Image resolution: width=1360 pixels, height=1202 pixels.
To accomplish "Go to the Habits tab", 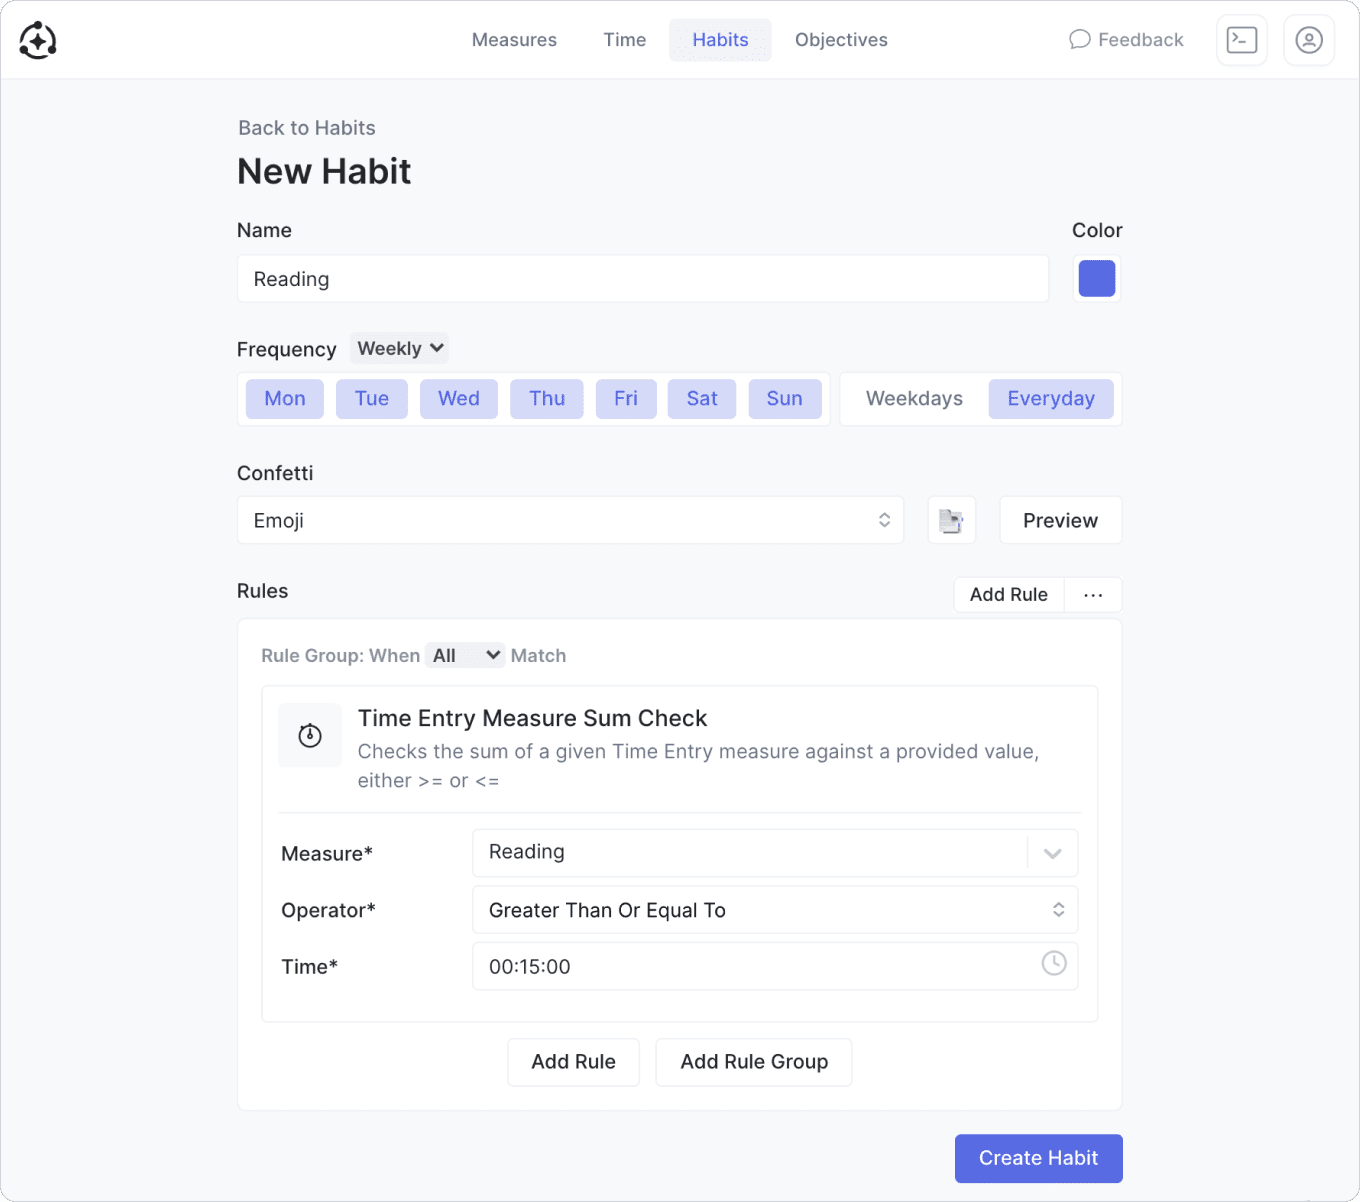I will click(x=720, y=40).
